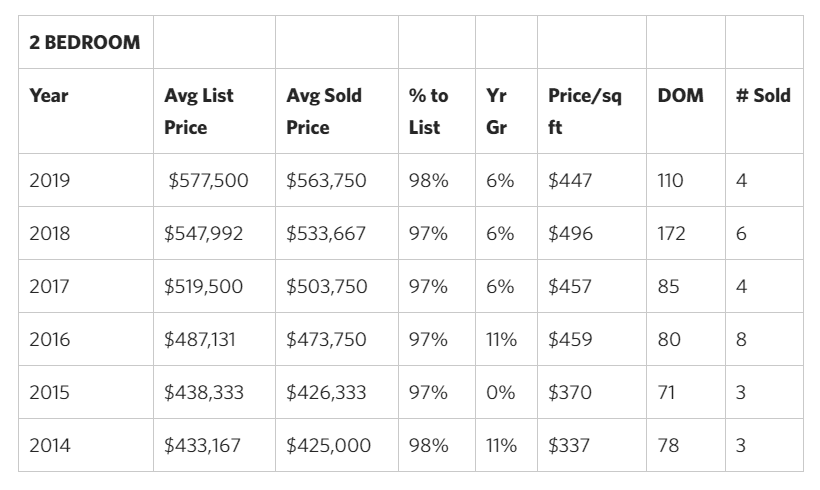This screenshot has height=490, width=820.
Task: Select the 0% yearly growth cell
Action: pyautogui.click(x=500, y=393)
